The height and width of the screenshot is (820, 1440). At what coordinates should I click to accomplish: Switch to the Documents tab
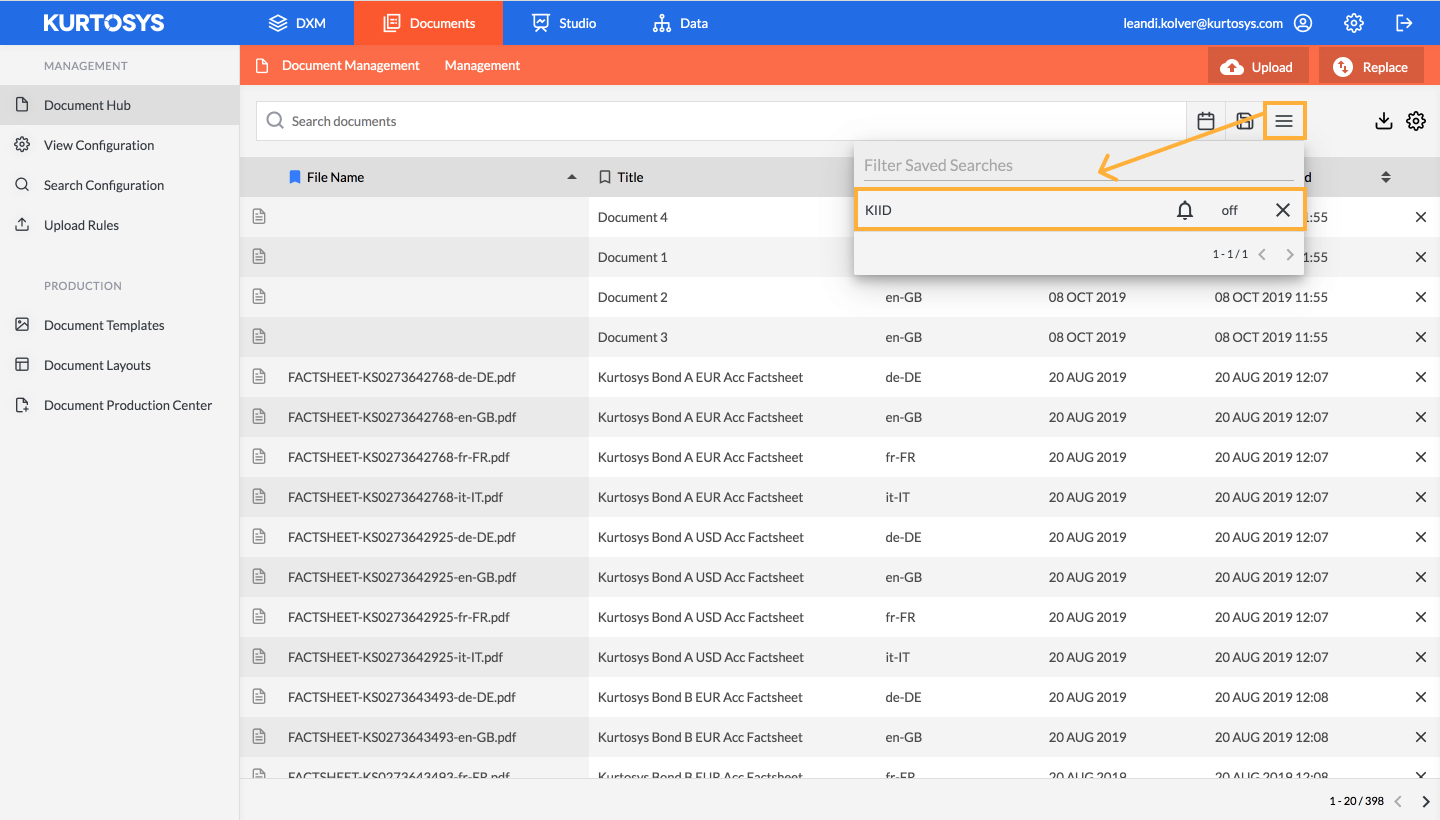coord(429,22)
